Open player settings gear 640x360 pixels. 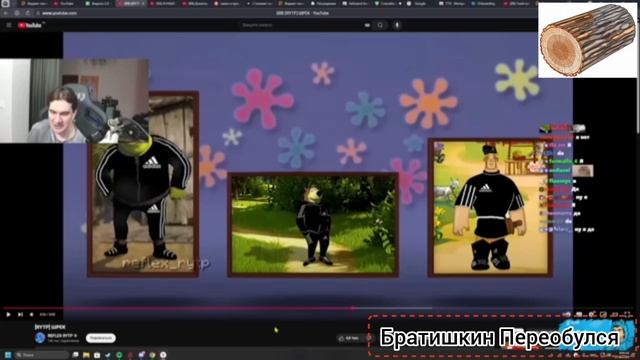point(591,314)
